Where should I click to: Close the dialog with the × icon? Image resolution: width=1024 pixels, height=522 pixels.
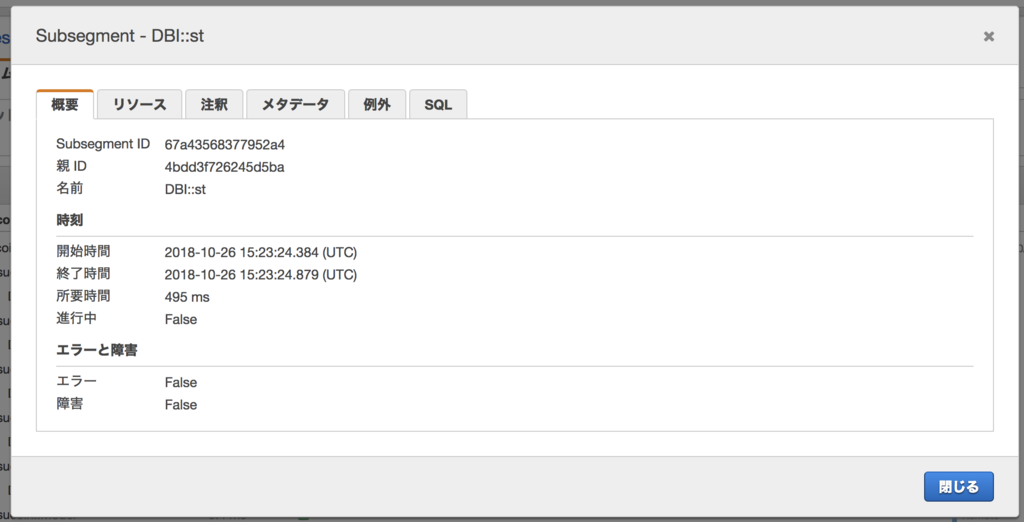click(x=989, y=37)
